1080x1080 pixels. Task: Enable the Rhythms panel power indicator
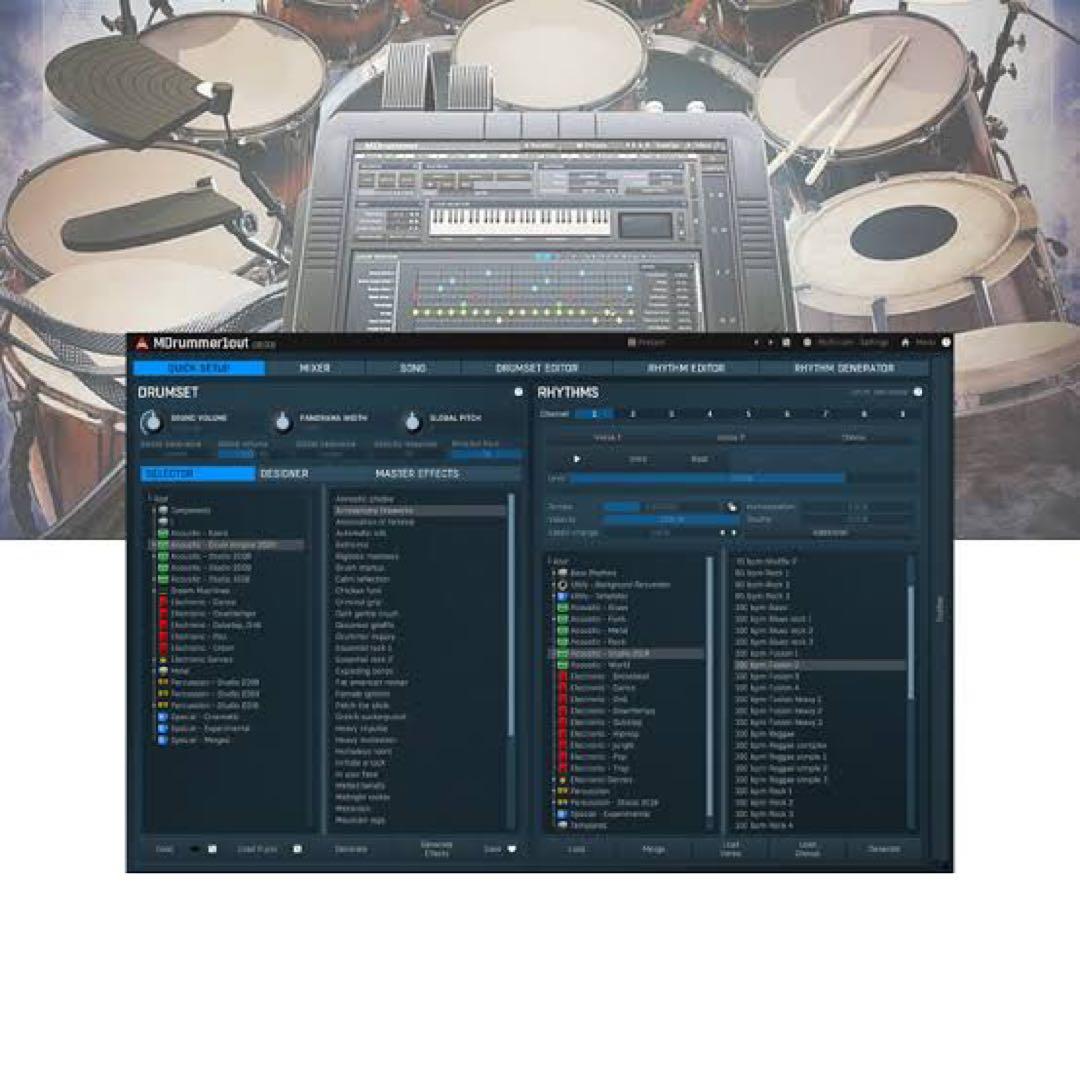918,391
